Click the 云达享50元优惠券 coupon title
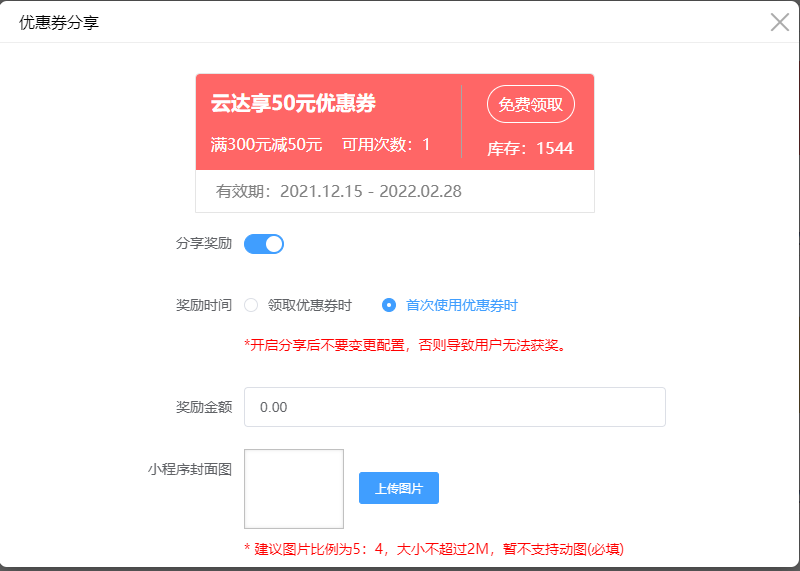Viewport: 800px width, 571px height. pyautogui.click(x=293, y=103)
